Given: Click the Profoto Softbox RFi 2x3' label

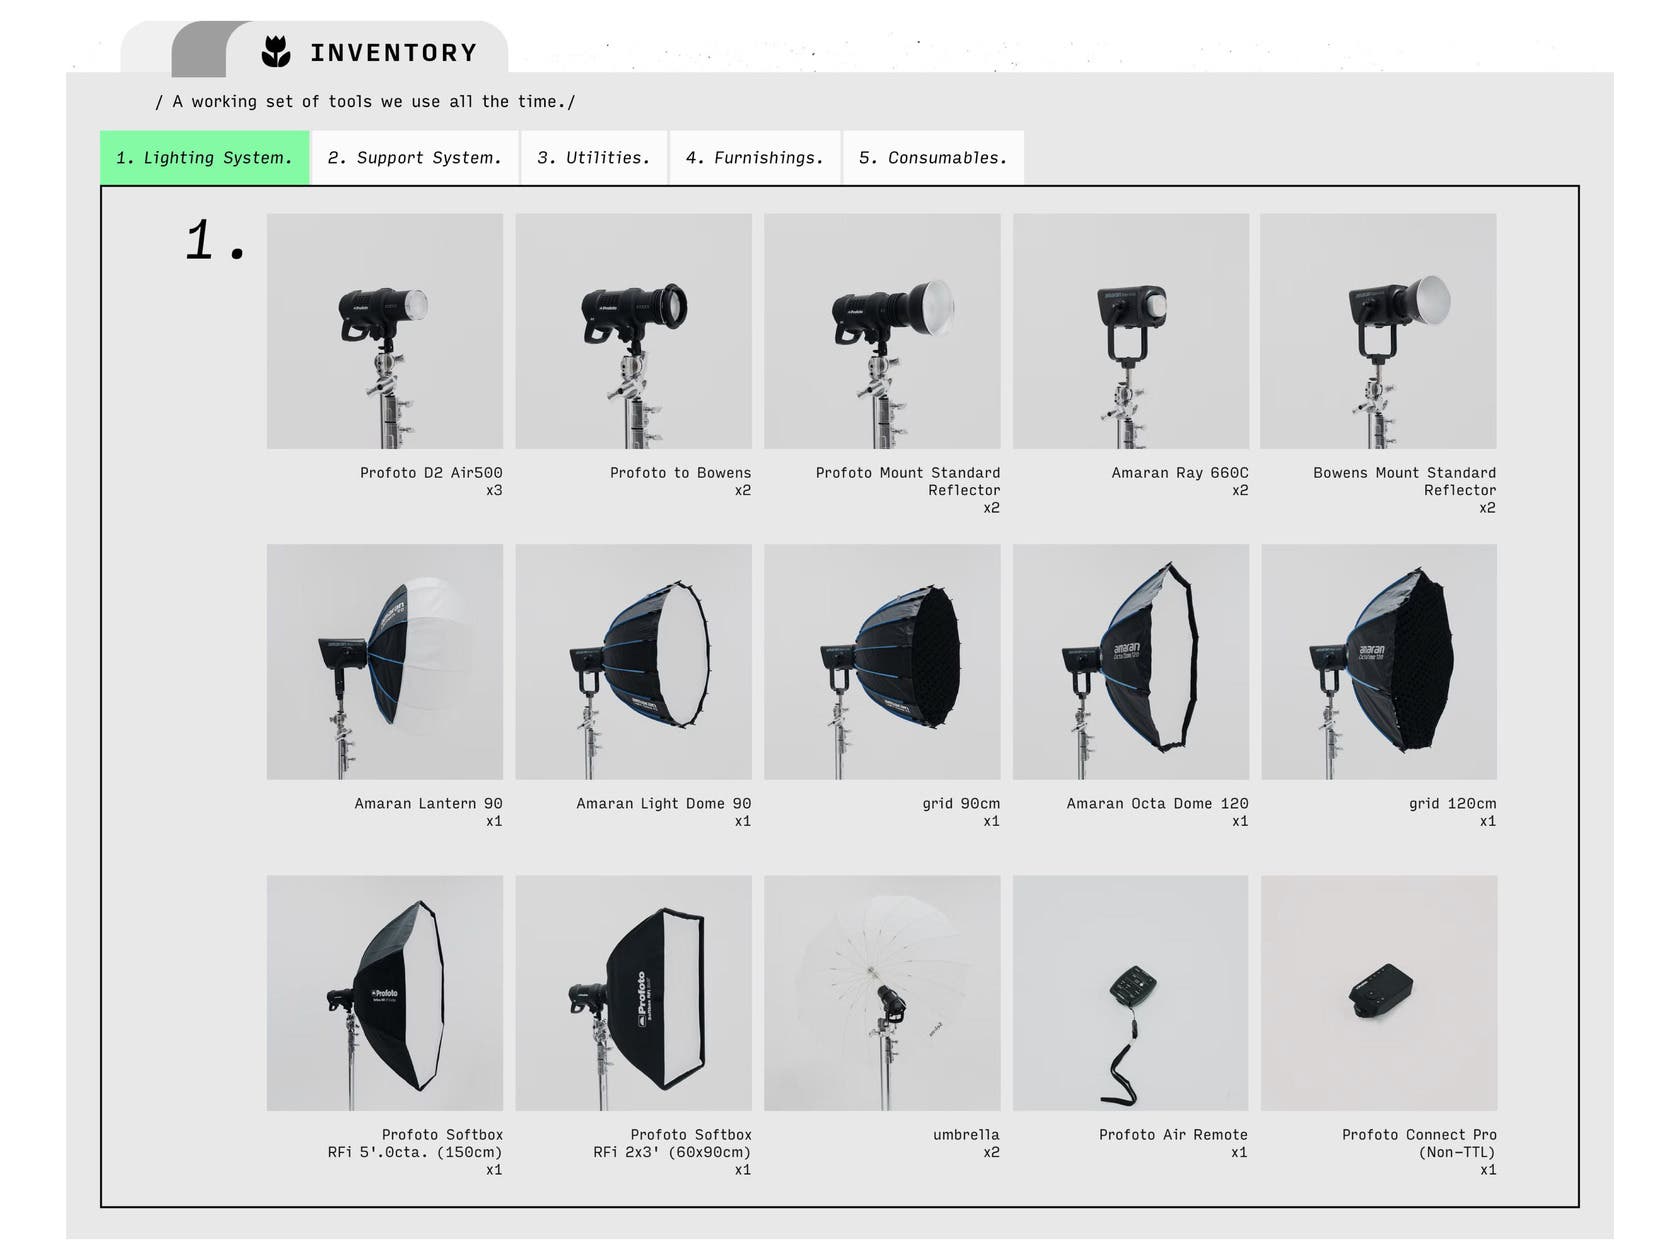Looking at the screenshot, I should click(x=672, y=1143).
